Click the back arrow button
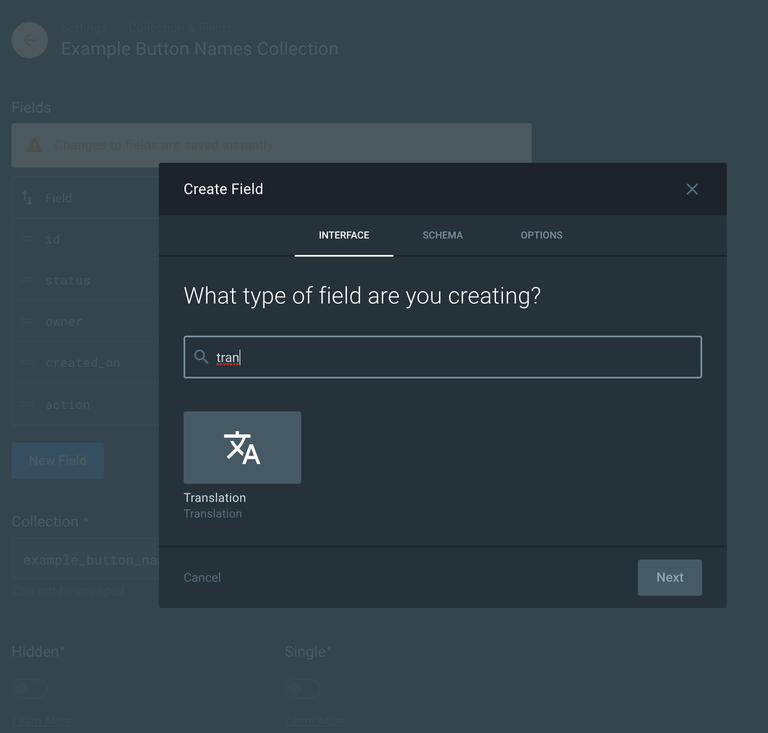The height and width of the screenshot is (733, 768). click(29, 40)
